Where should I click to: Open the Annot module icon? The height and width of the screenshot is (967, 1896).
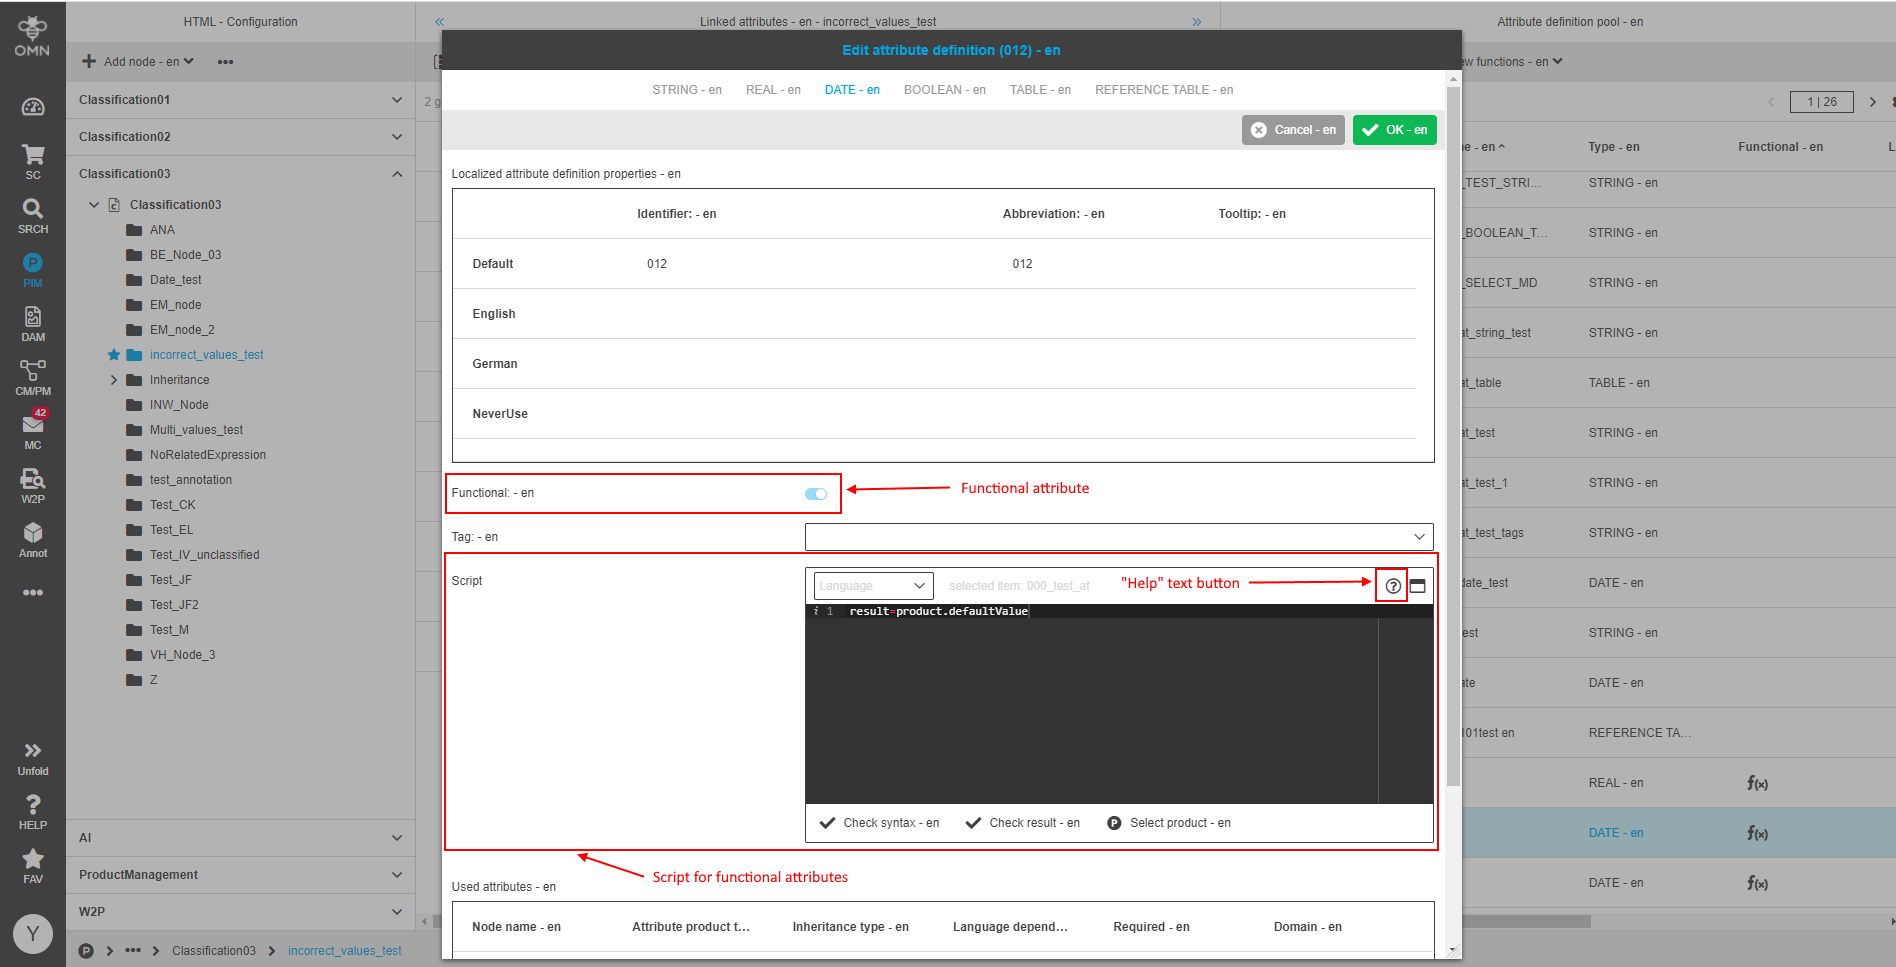[33, 539]
